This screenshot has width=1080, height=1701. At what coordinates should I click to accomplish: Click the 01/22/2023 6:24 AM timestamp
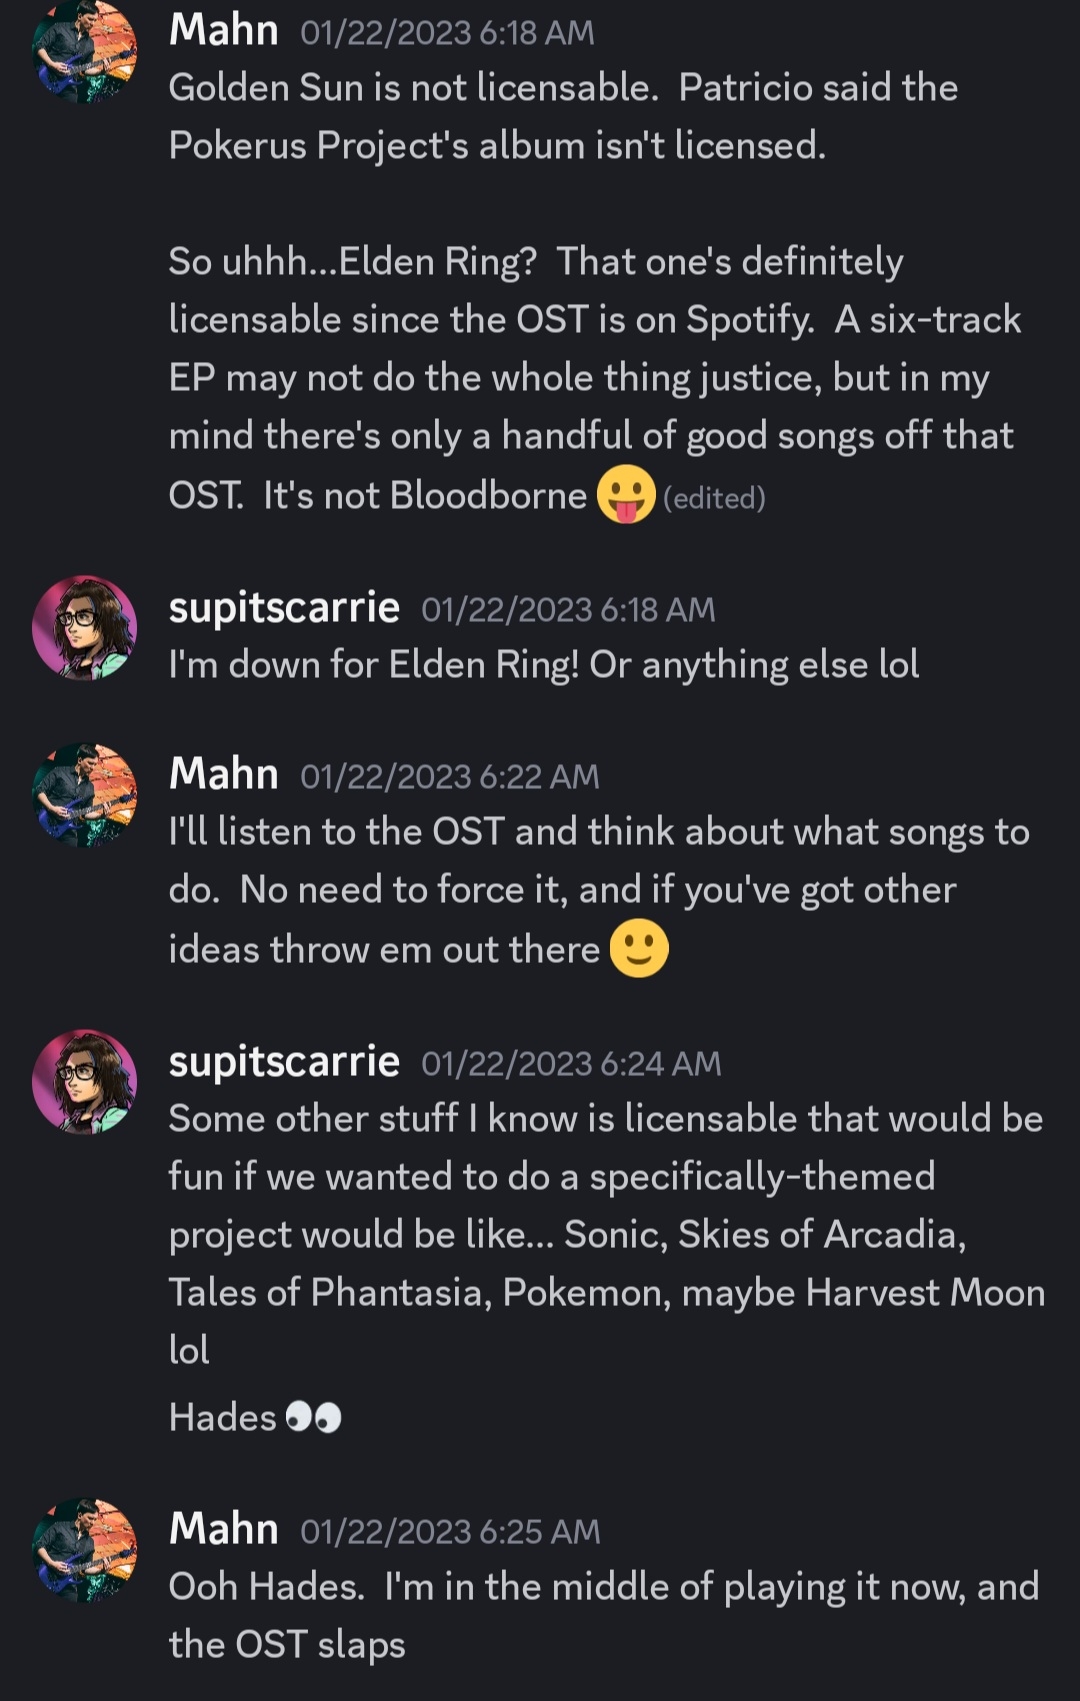[x=571, y=1064]
